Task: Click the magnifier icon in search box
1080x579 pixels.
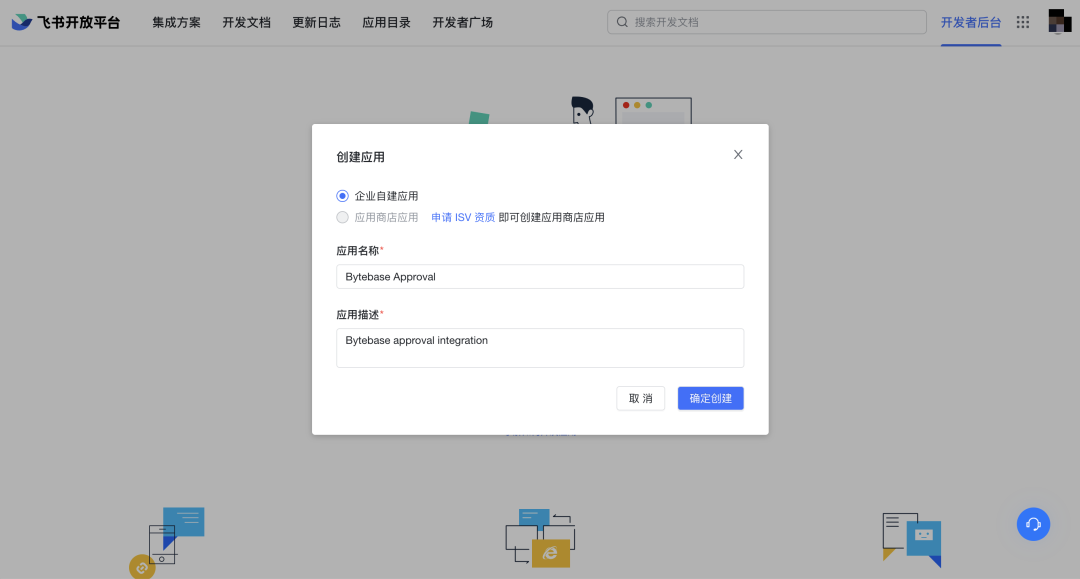Action: point(622,22)
